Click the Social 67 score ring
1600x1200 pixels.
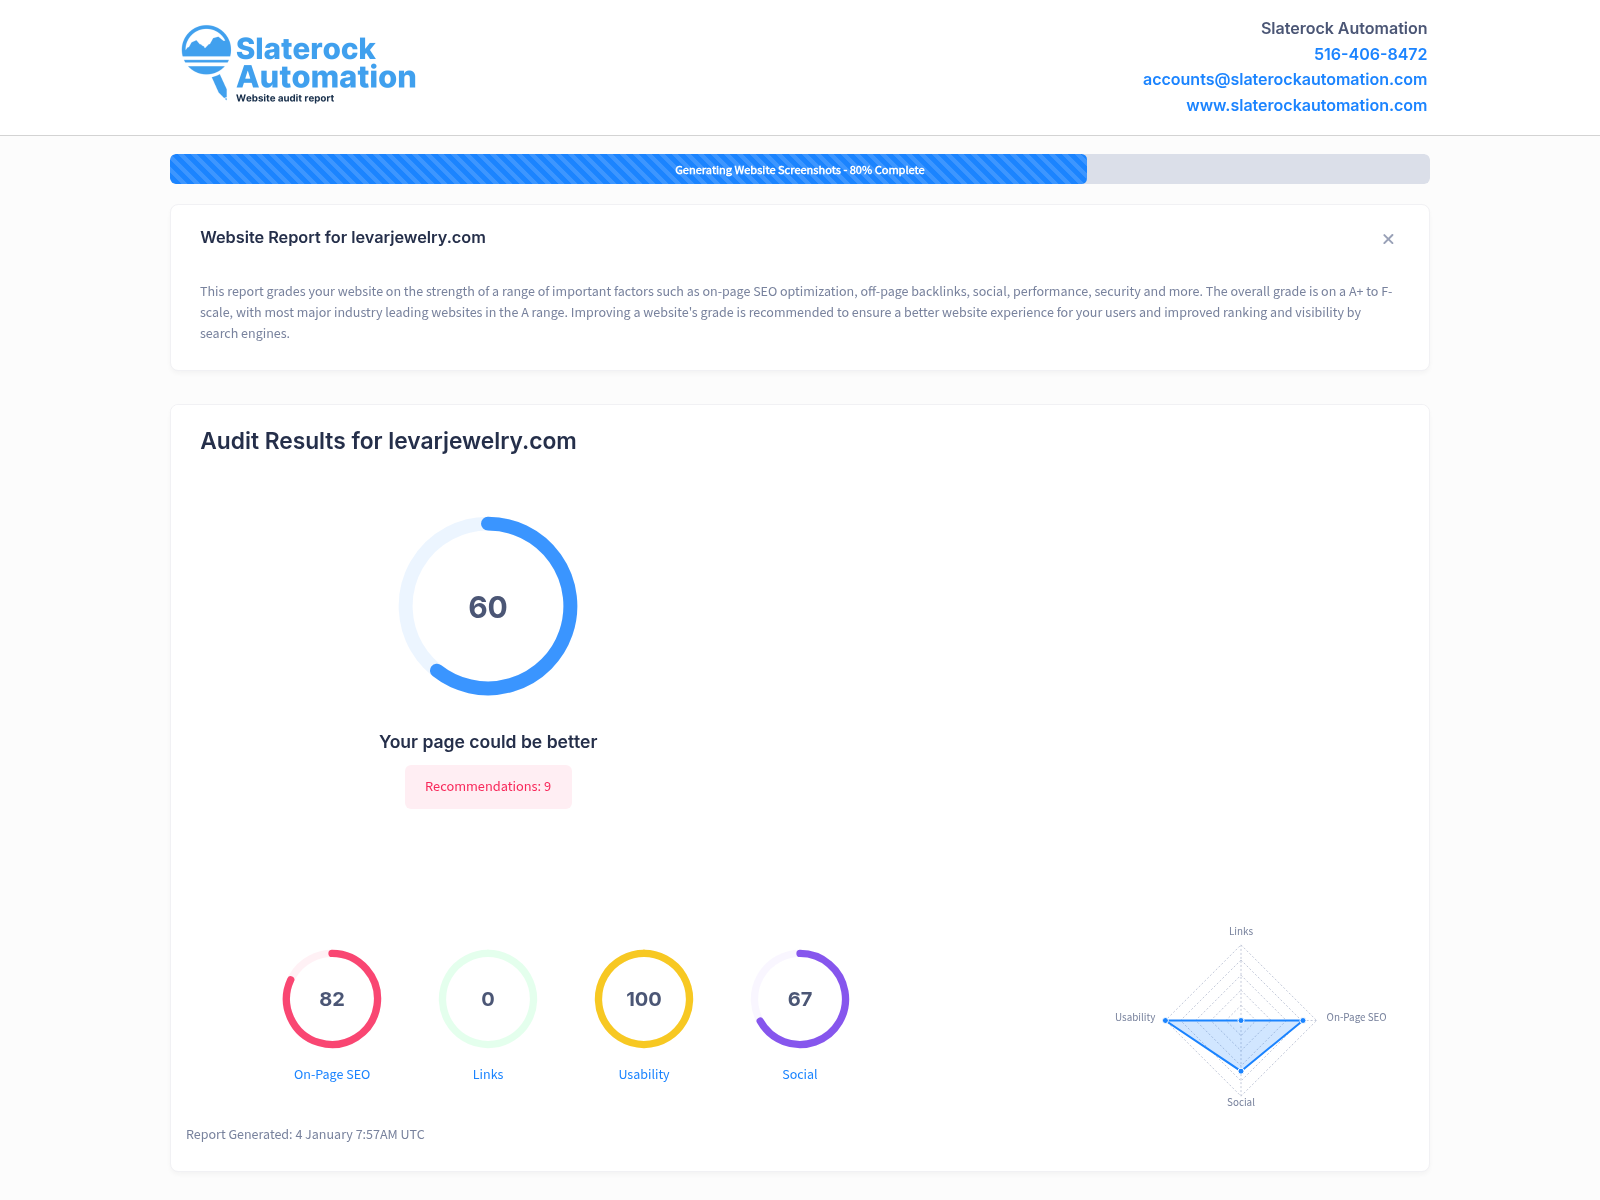tap(800, 999)
